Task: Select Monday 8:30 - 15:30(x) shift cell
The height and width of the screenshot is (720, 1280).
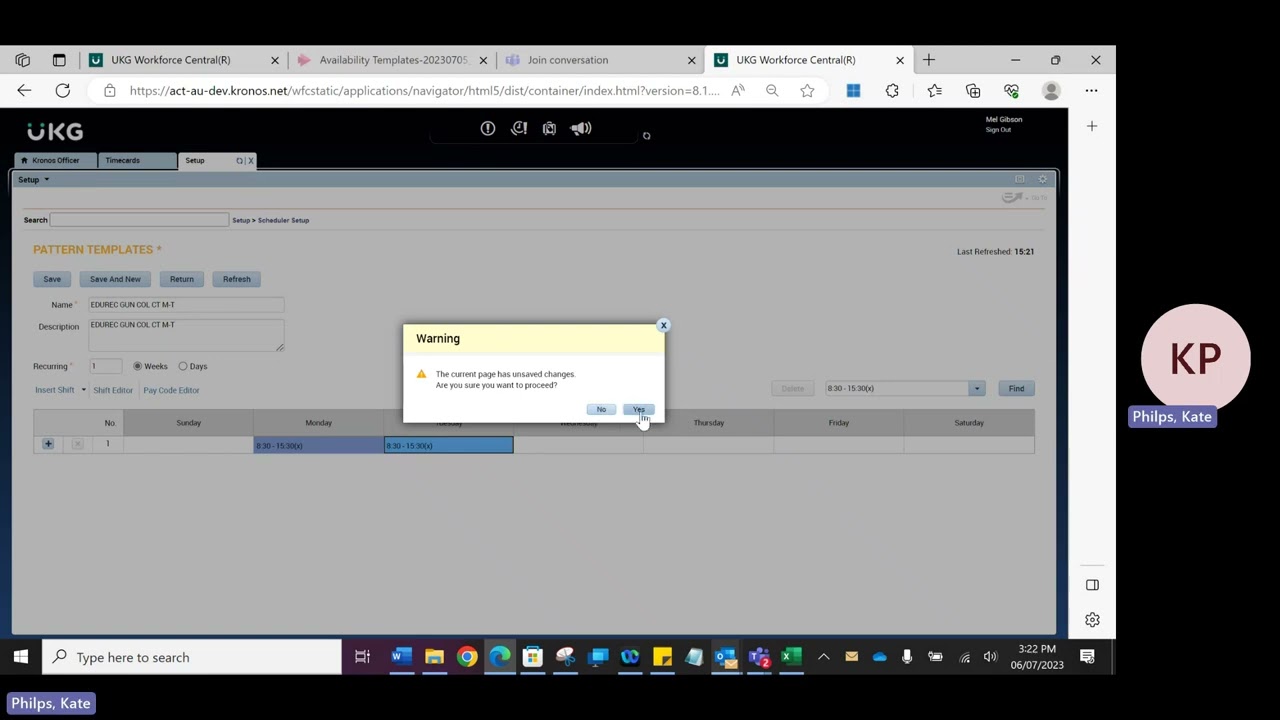Action: tap(318, 445)
